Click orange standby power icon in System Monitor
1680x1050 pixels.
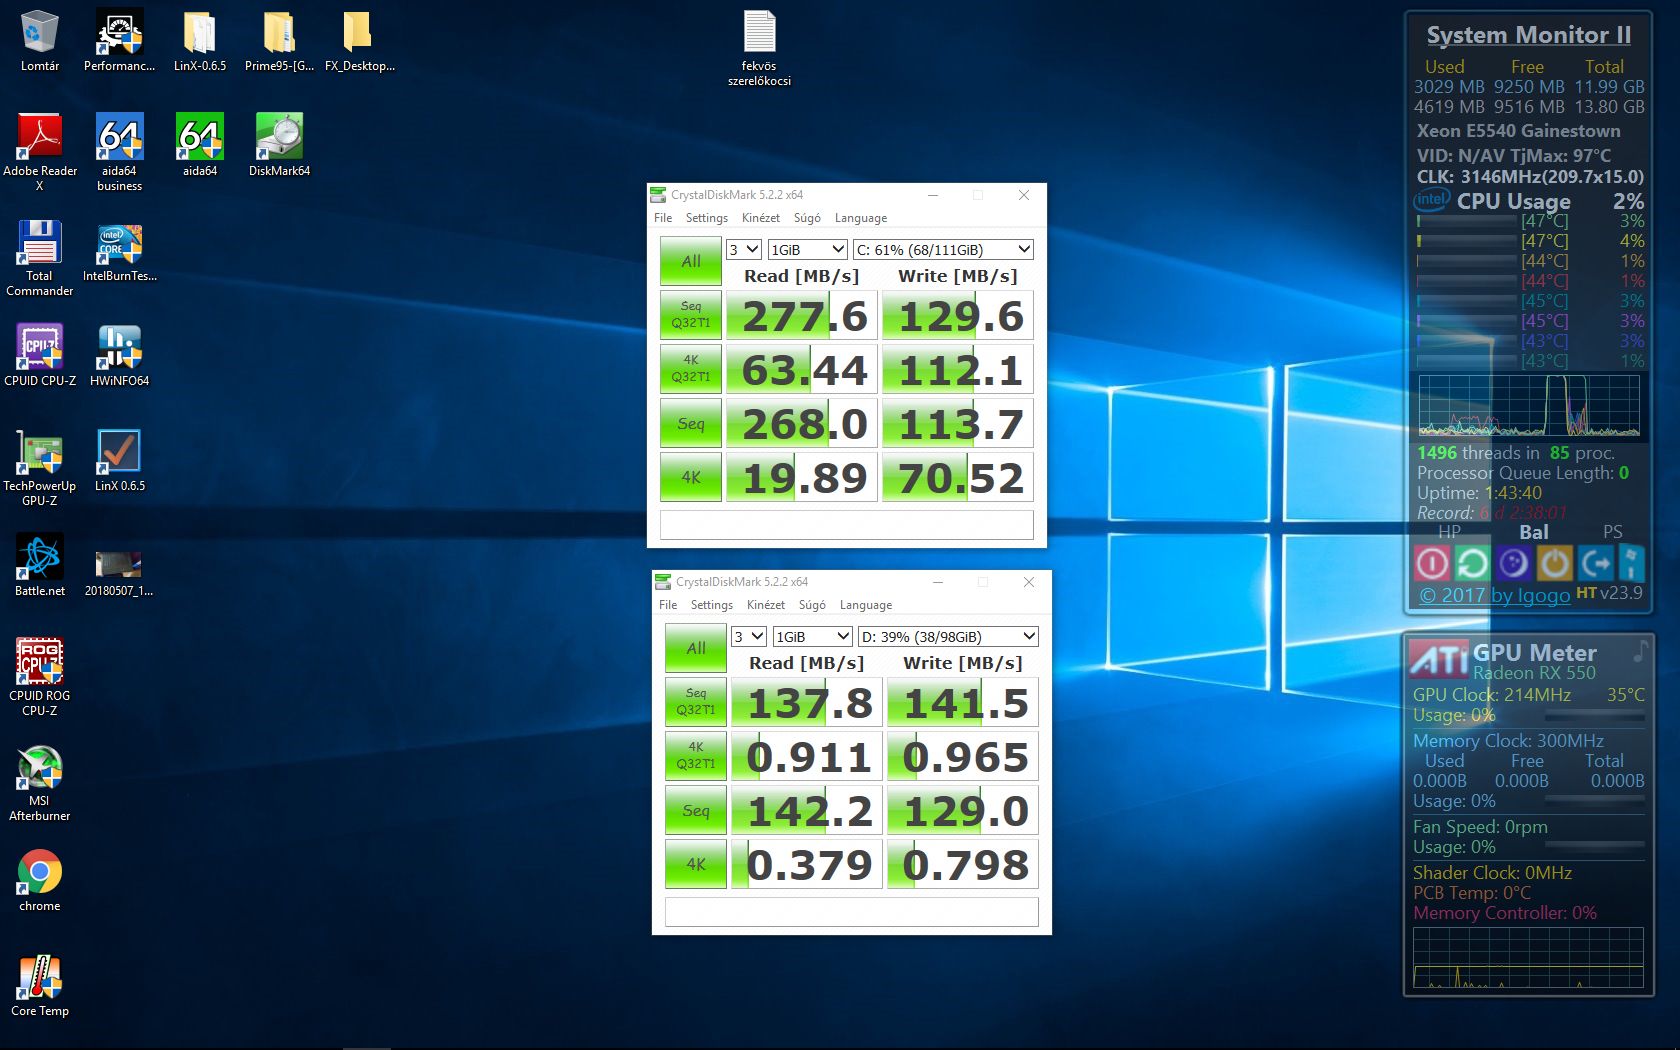1554,563
